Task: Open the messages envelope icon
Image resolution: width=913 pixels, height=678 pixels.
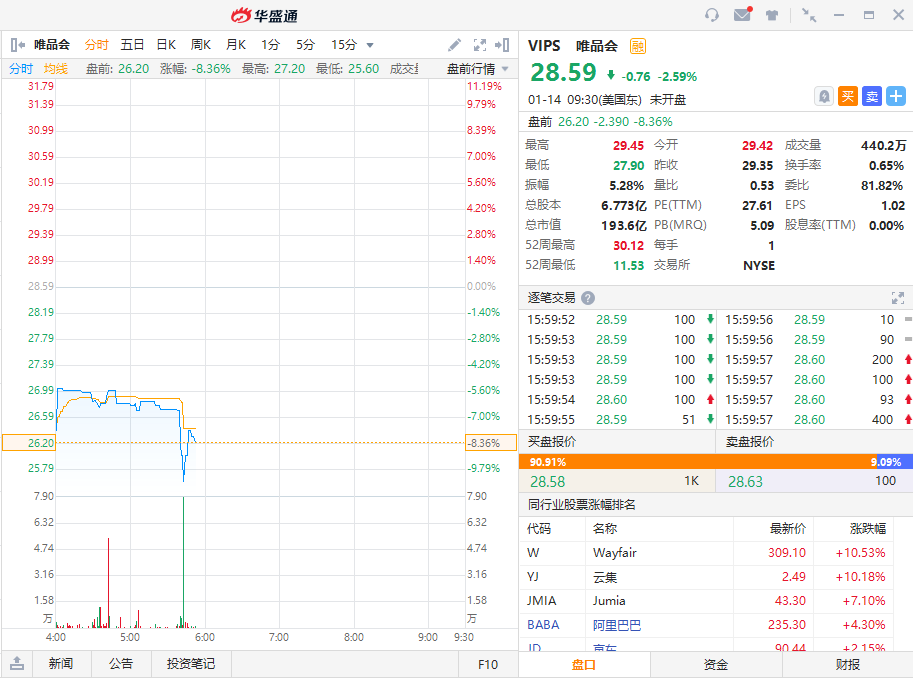Action: 742,14
